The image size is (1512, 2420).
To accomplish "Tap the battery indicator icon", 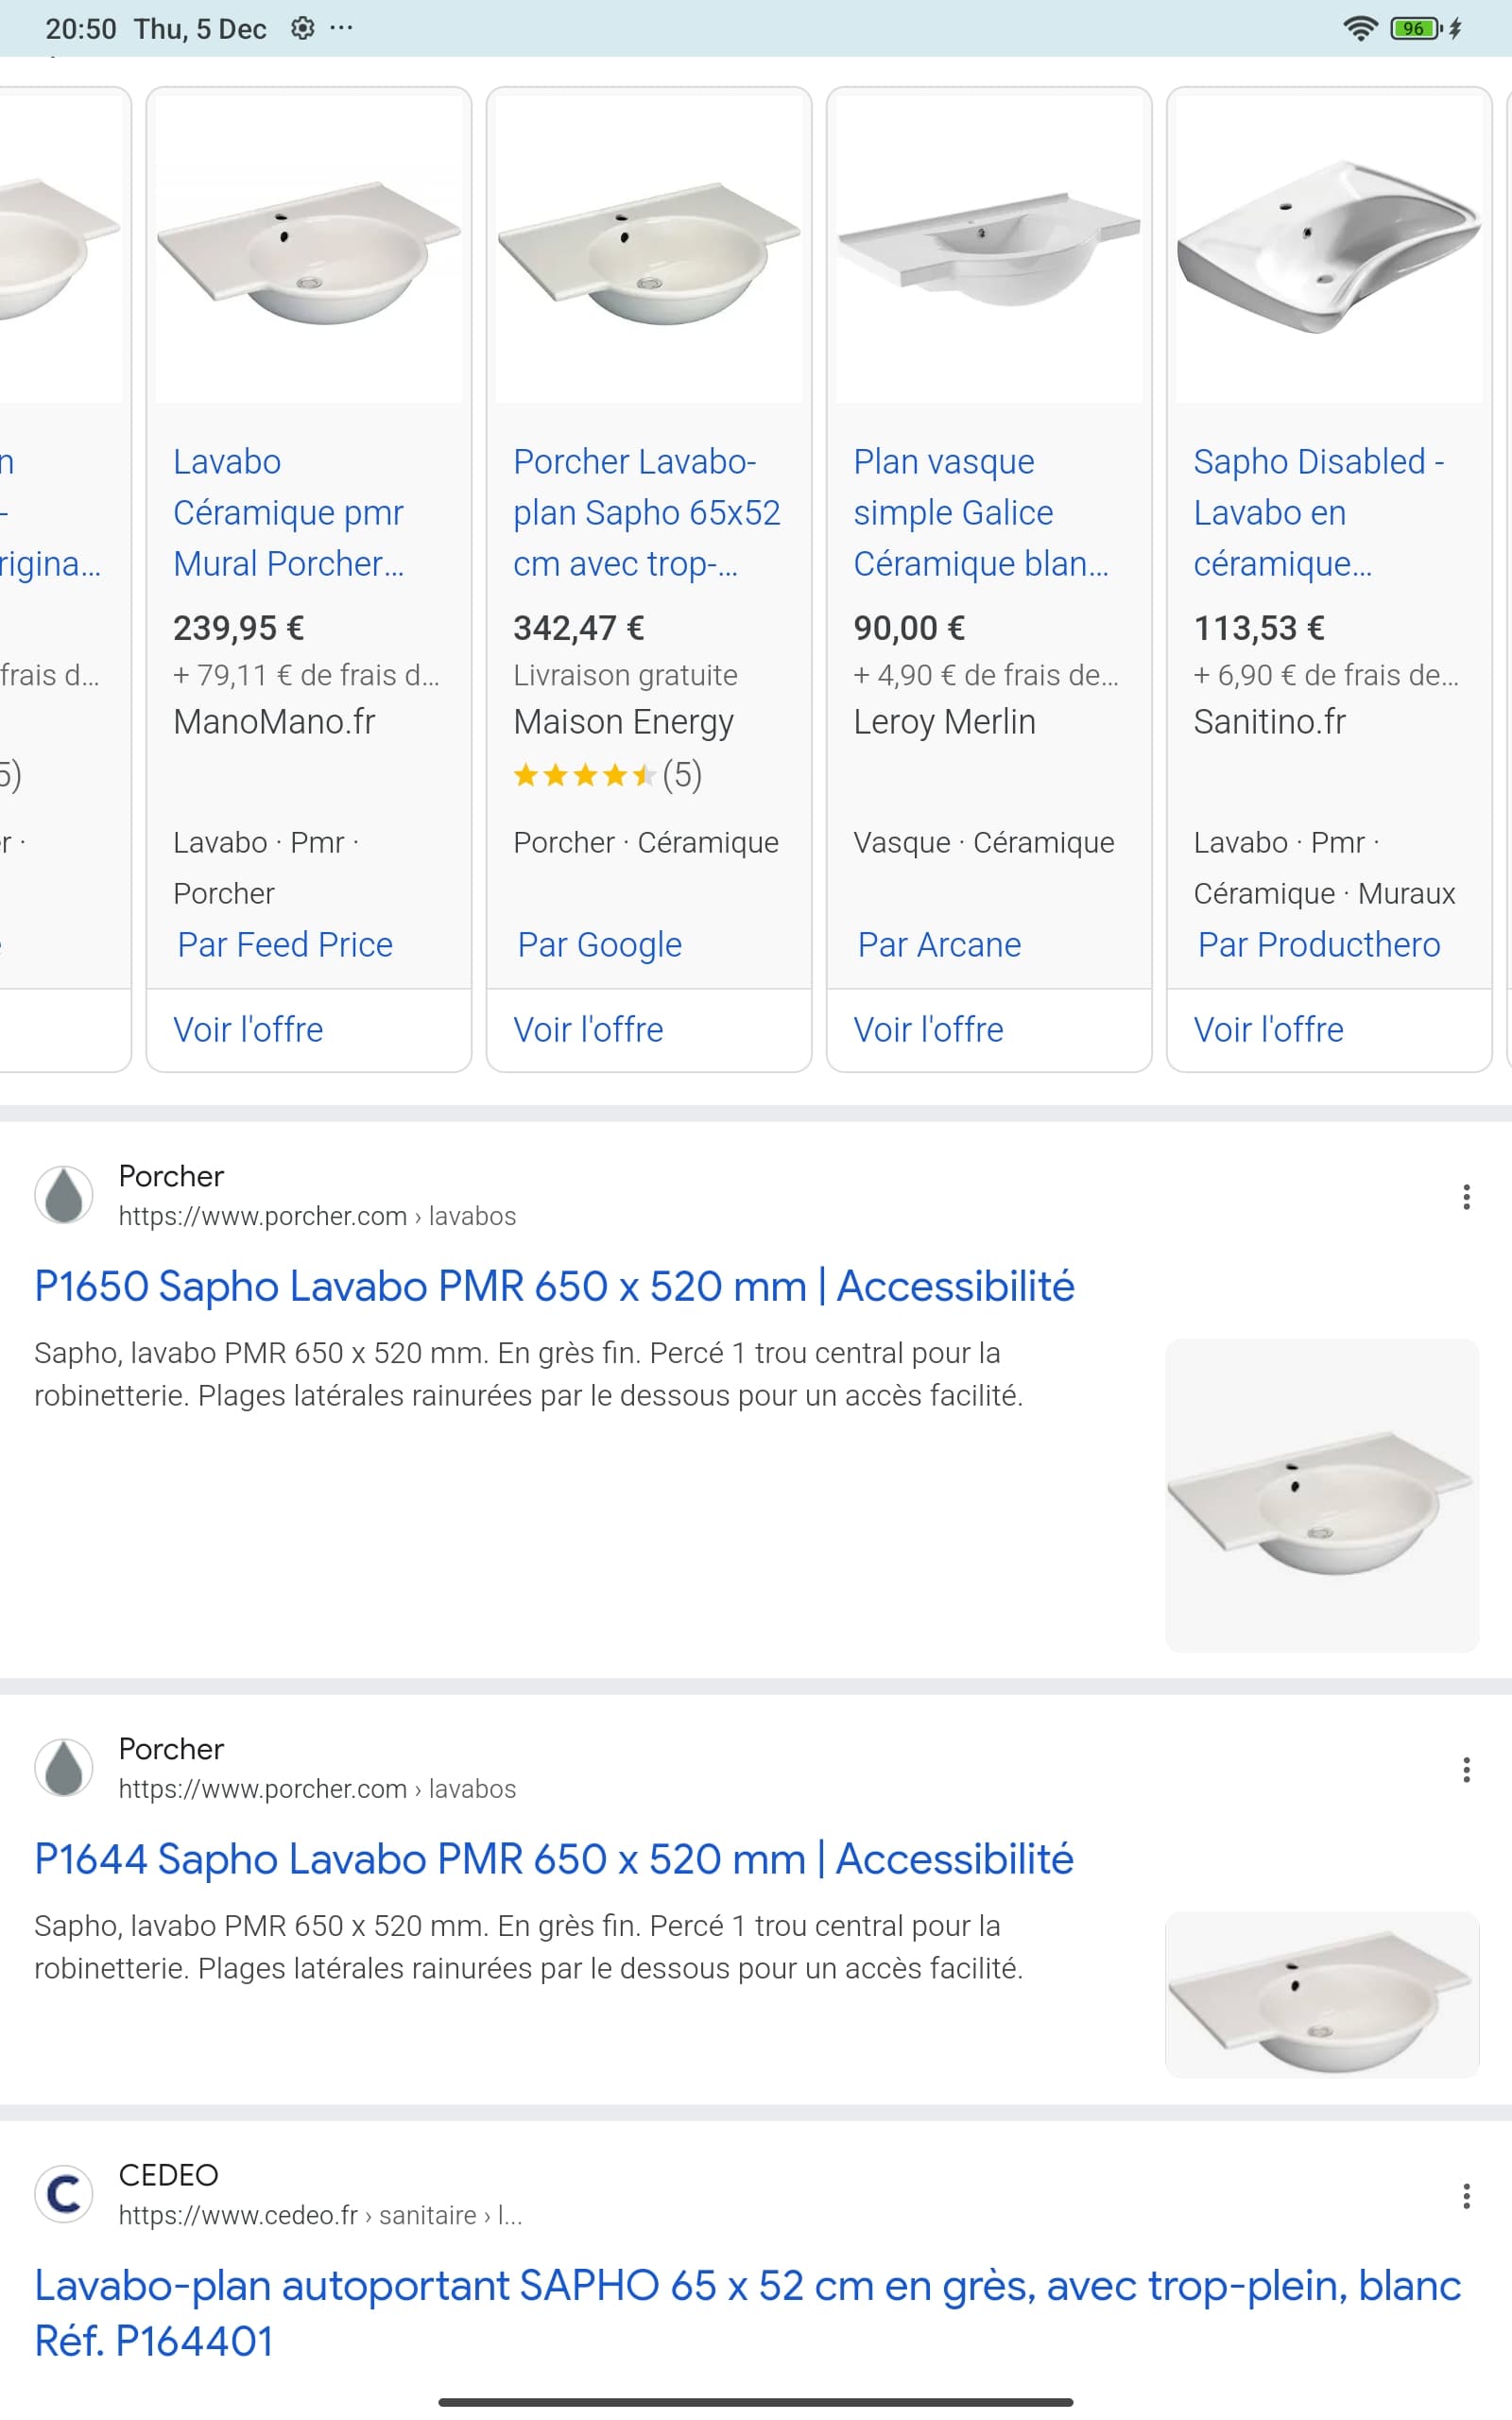I will click(x=1415, y=28).
